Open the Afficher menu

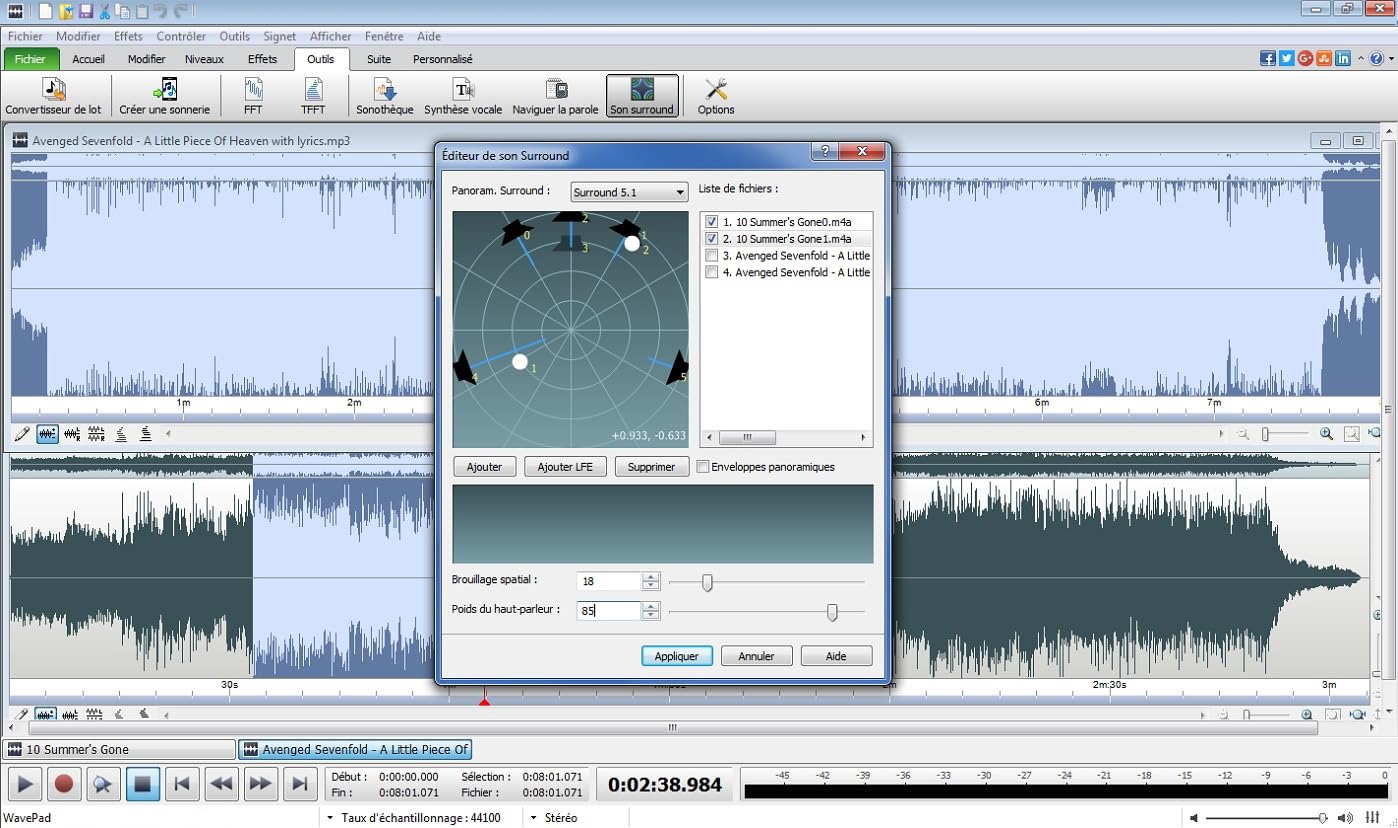pos(330,36)
